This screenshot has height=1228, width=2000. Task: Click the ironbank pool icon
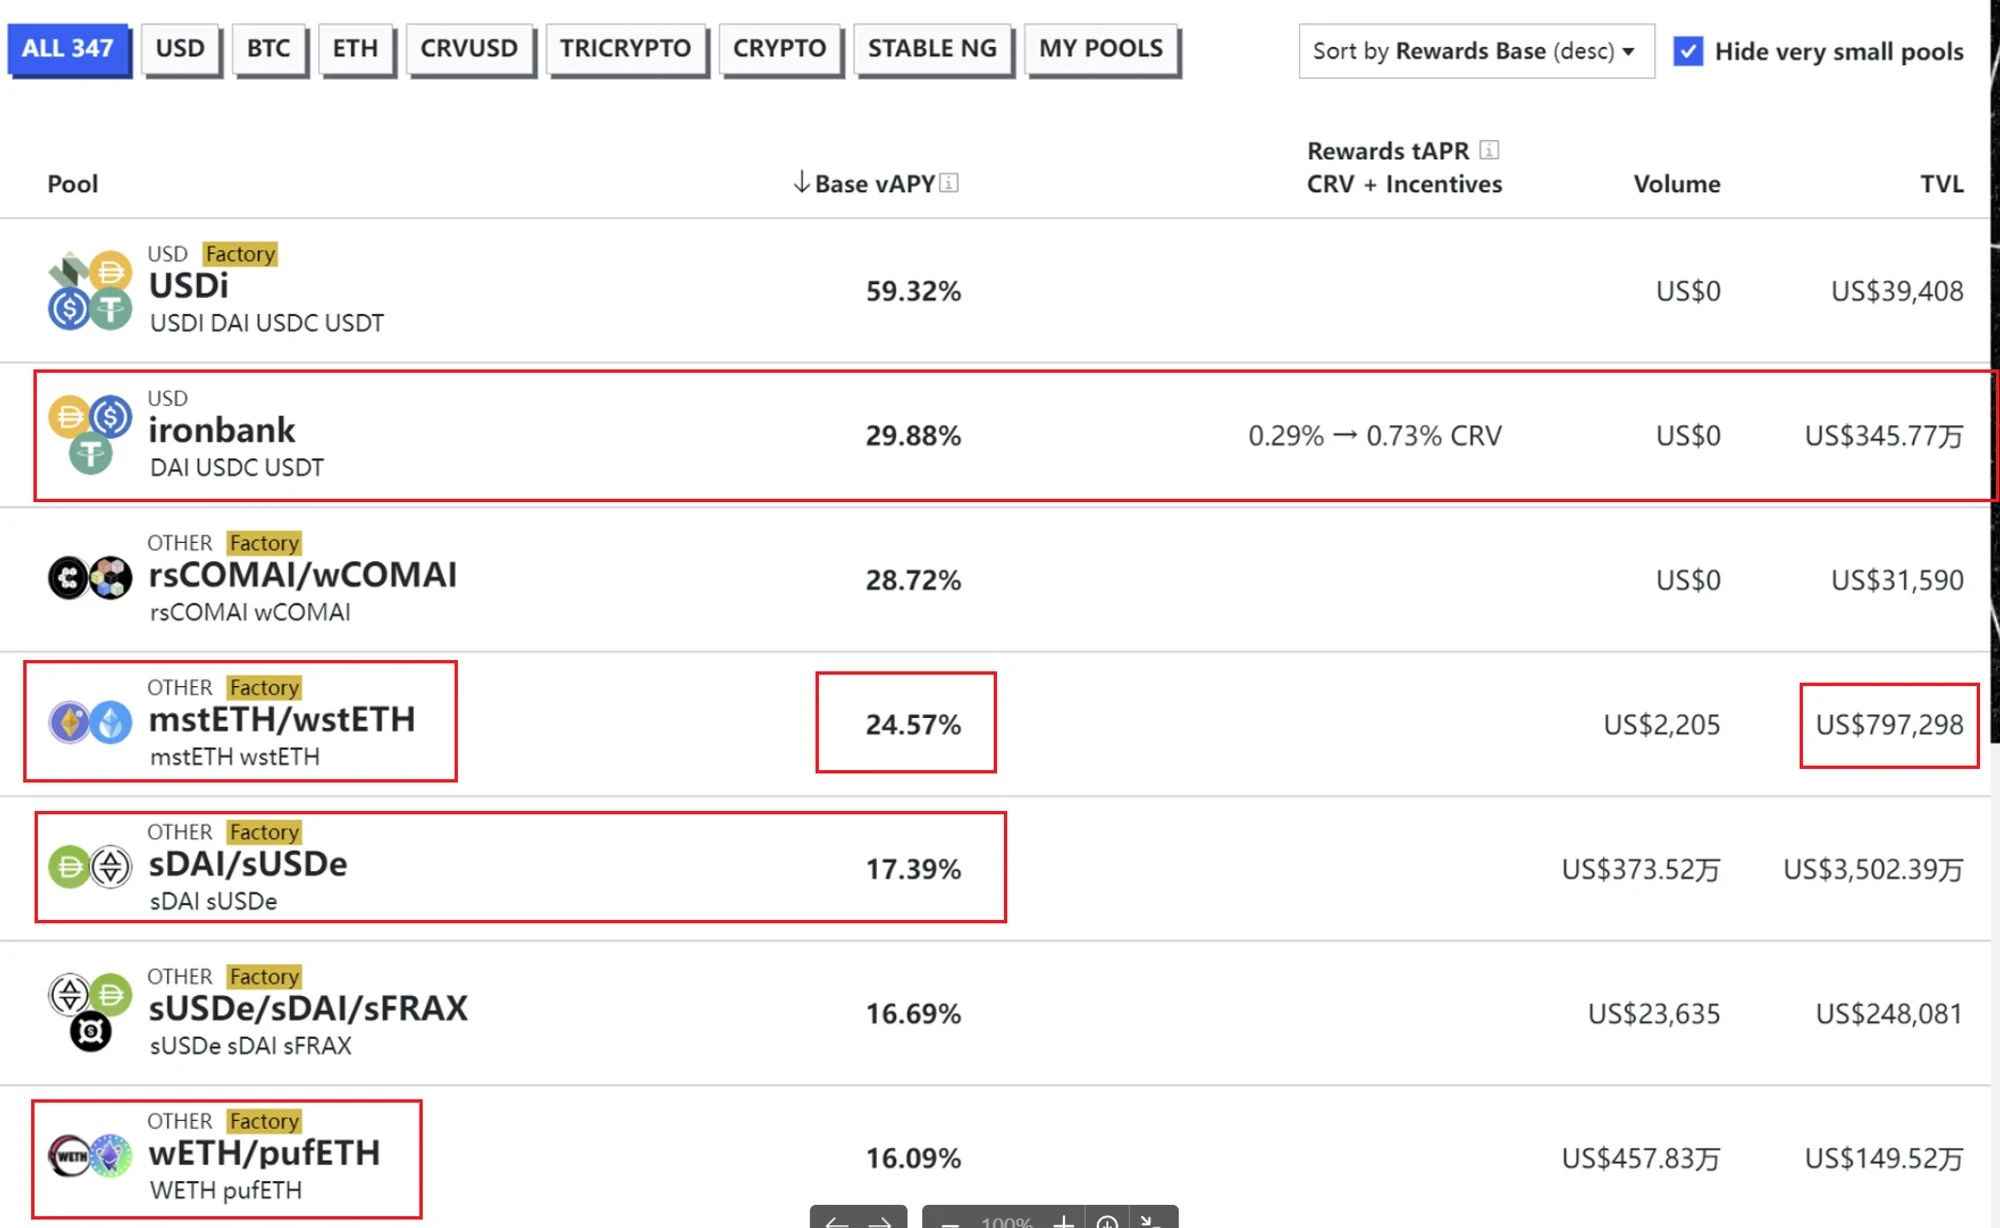tap(89, 433)
